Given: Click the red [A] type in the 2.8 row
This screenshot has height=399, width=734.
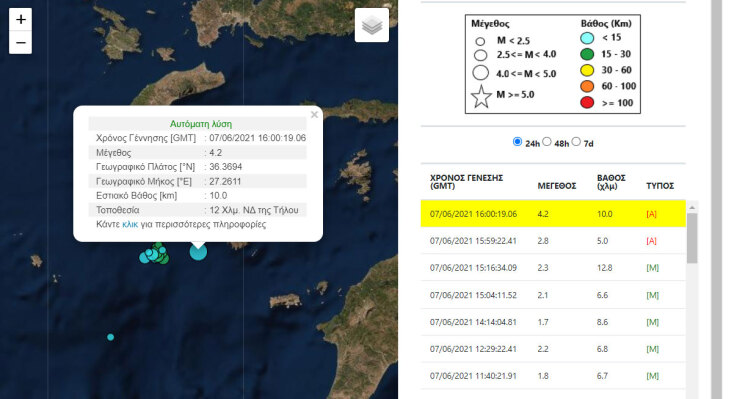Looking at the screenshot, I should coord(651,241).
